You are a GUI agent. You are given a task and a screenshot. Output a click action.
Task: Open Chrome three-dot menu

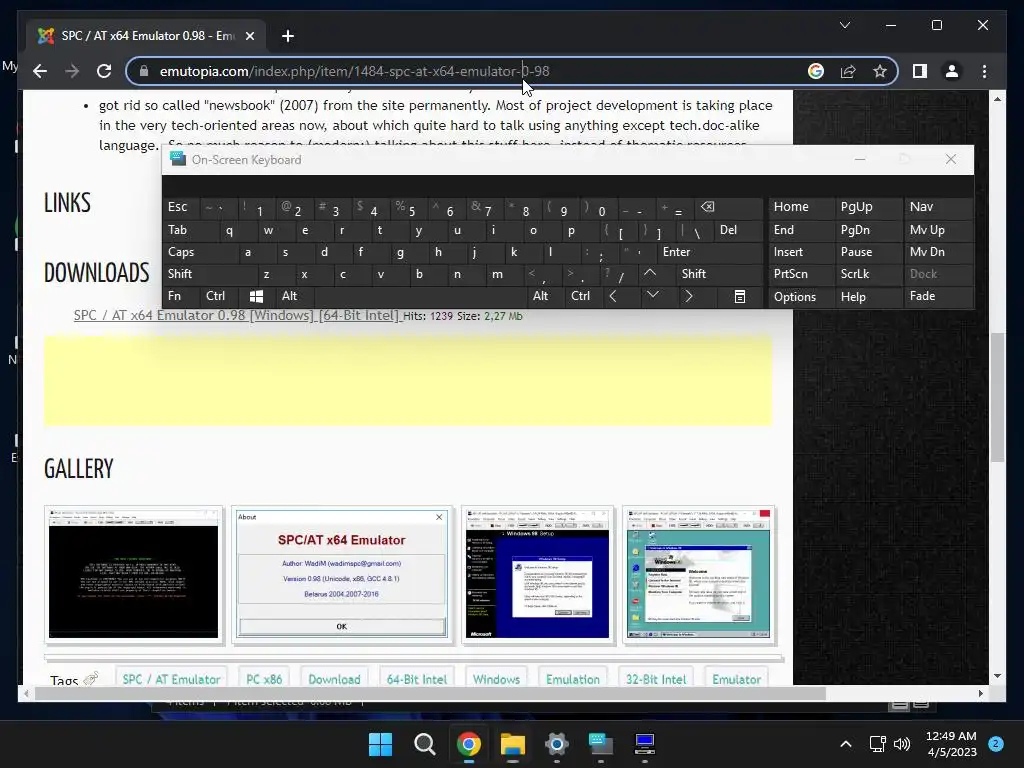tap(984, 71)
